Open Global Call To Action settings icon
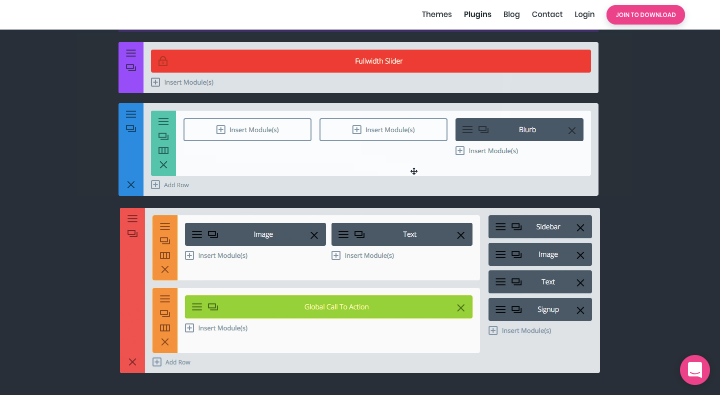Viewport: 720px width, 395px height. (x=197, y=307)
